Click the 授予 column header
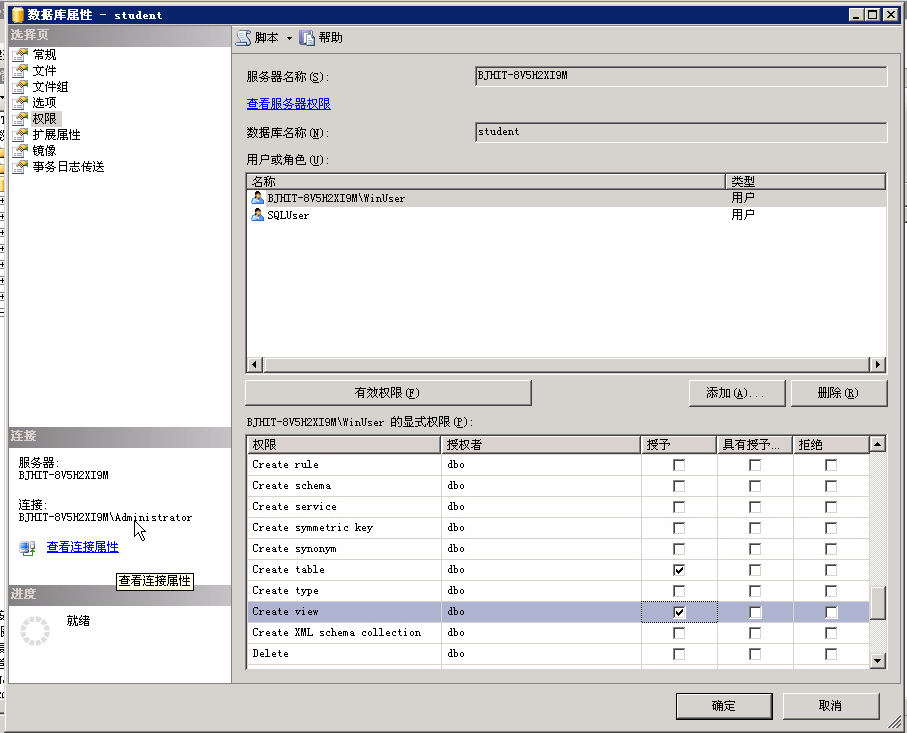This screenshot has width=907, height=733. (679, 444)
